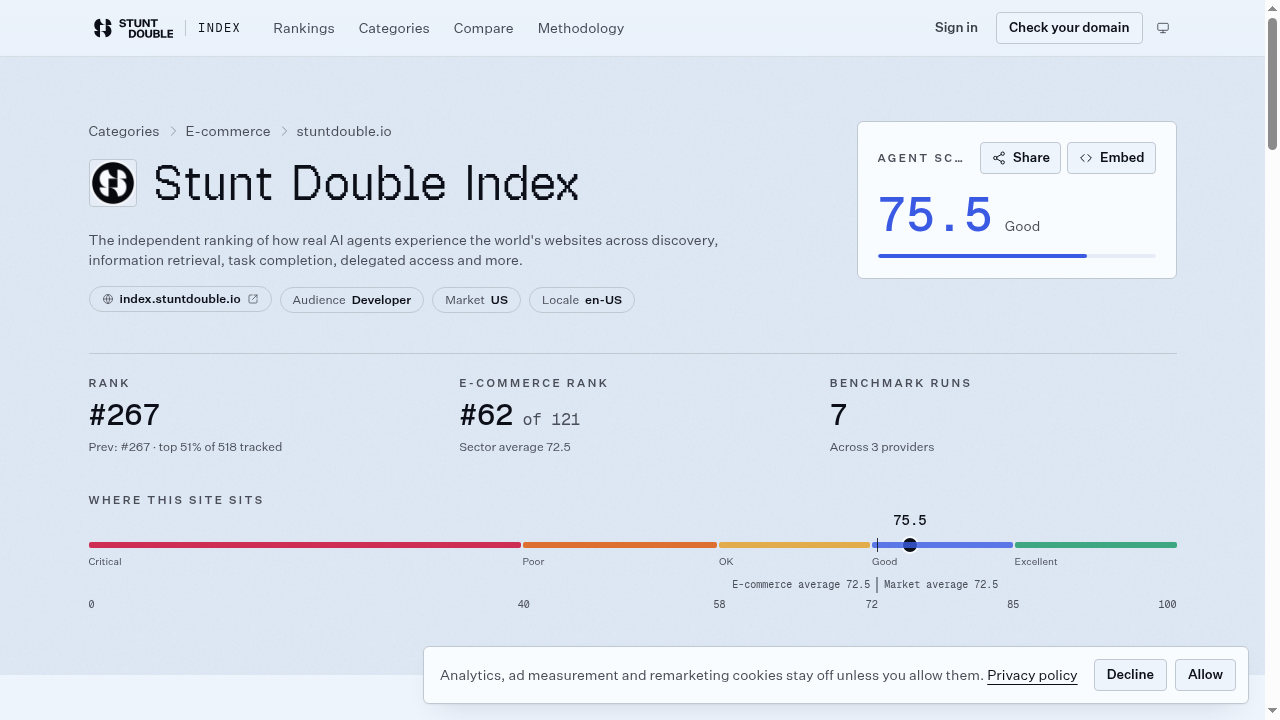Image resolution: width=1280 pixels, height=720 pixels.
Task: Click the Audience Developer chip
Action: pos(352,300)
